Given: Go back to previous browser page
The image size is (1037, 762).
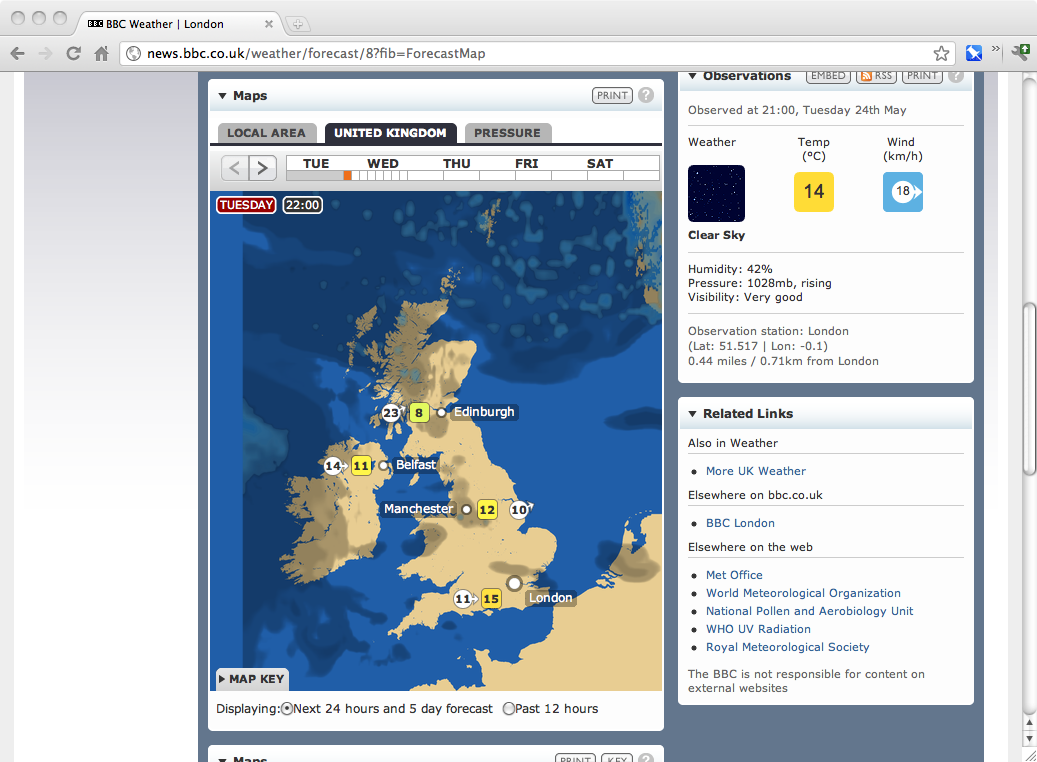Looking at the screenshot, I should point(18,54).
